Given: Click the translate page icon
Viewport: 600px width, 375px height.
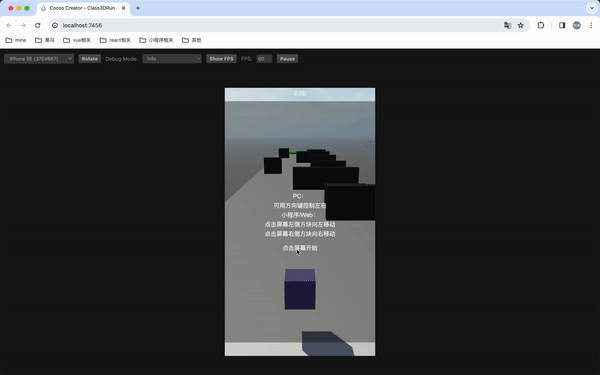Looking at the screenshot, I should [507, 25].
